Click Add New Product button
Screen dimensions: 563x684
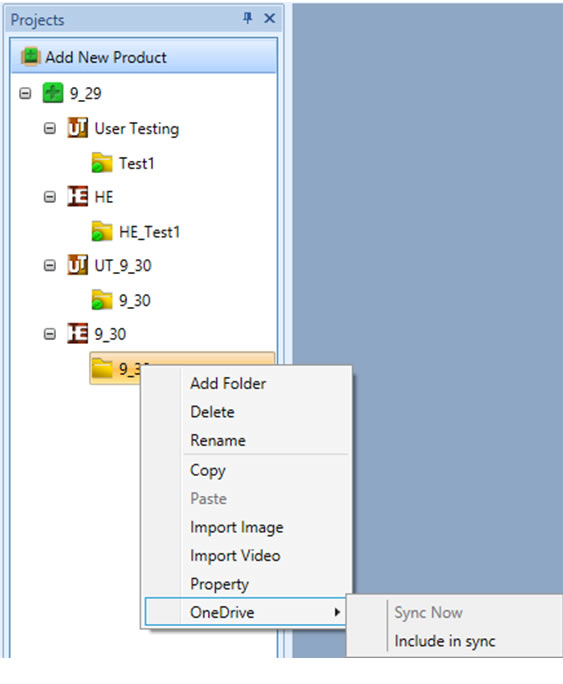(x=143, y=55)
